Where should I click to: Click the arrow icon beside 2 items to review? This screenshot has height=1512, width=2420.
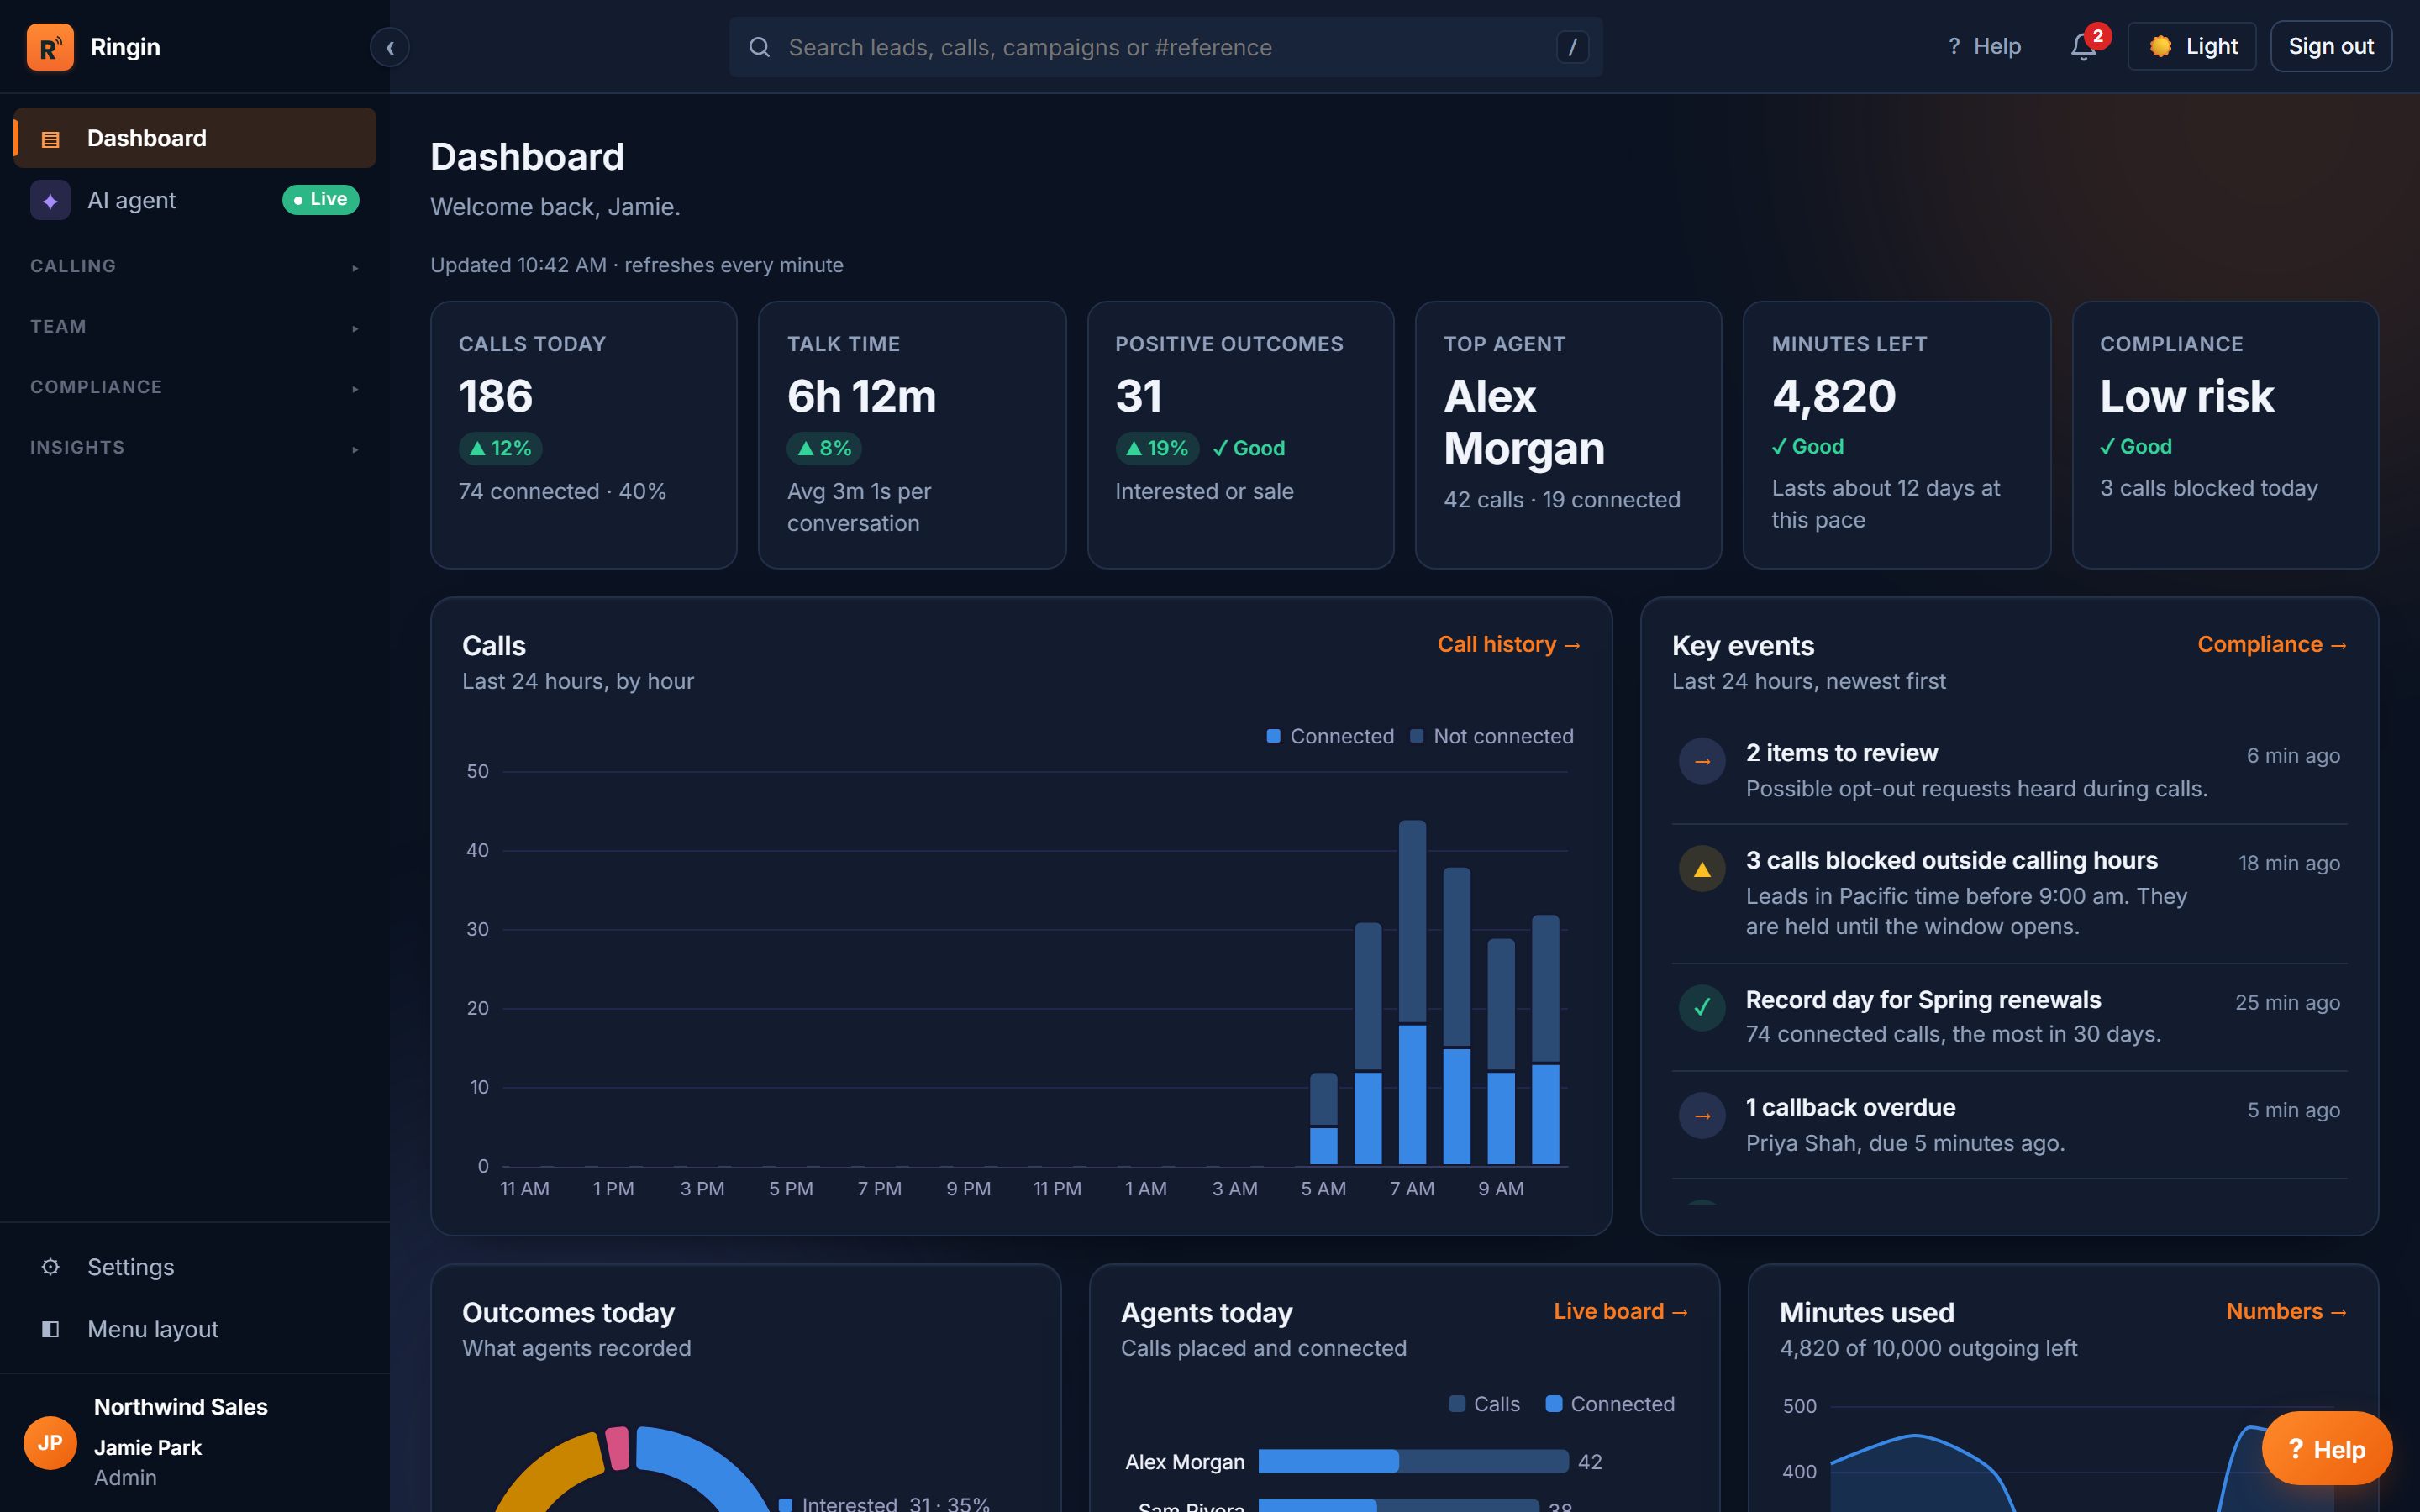click(1702, 761)
